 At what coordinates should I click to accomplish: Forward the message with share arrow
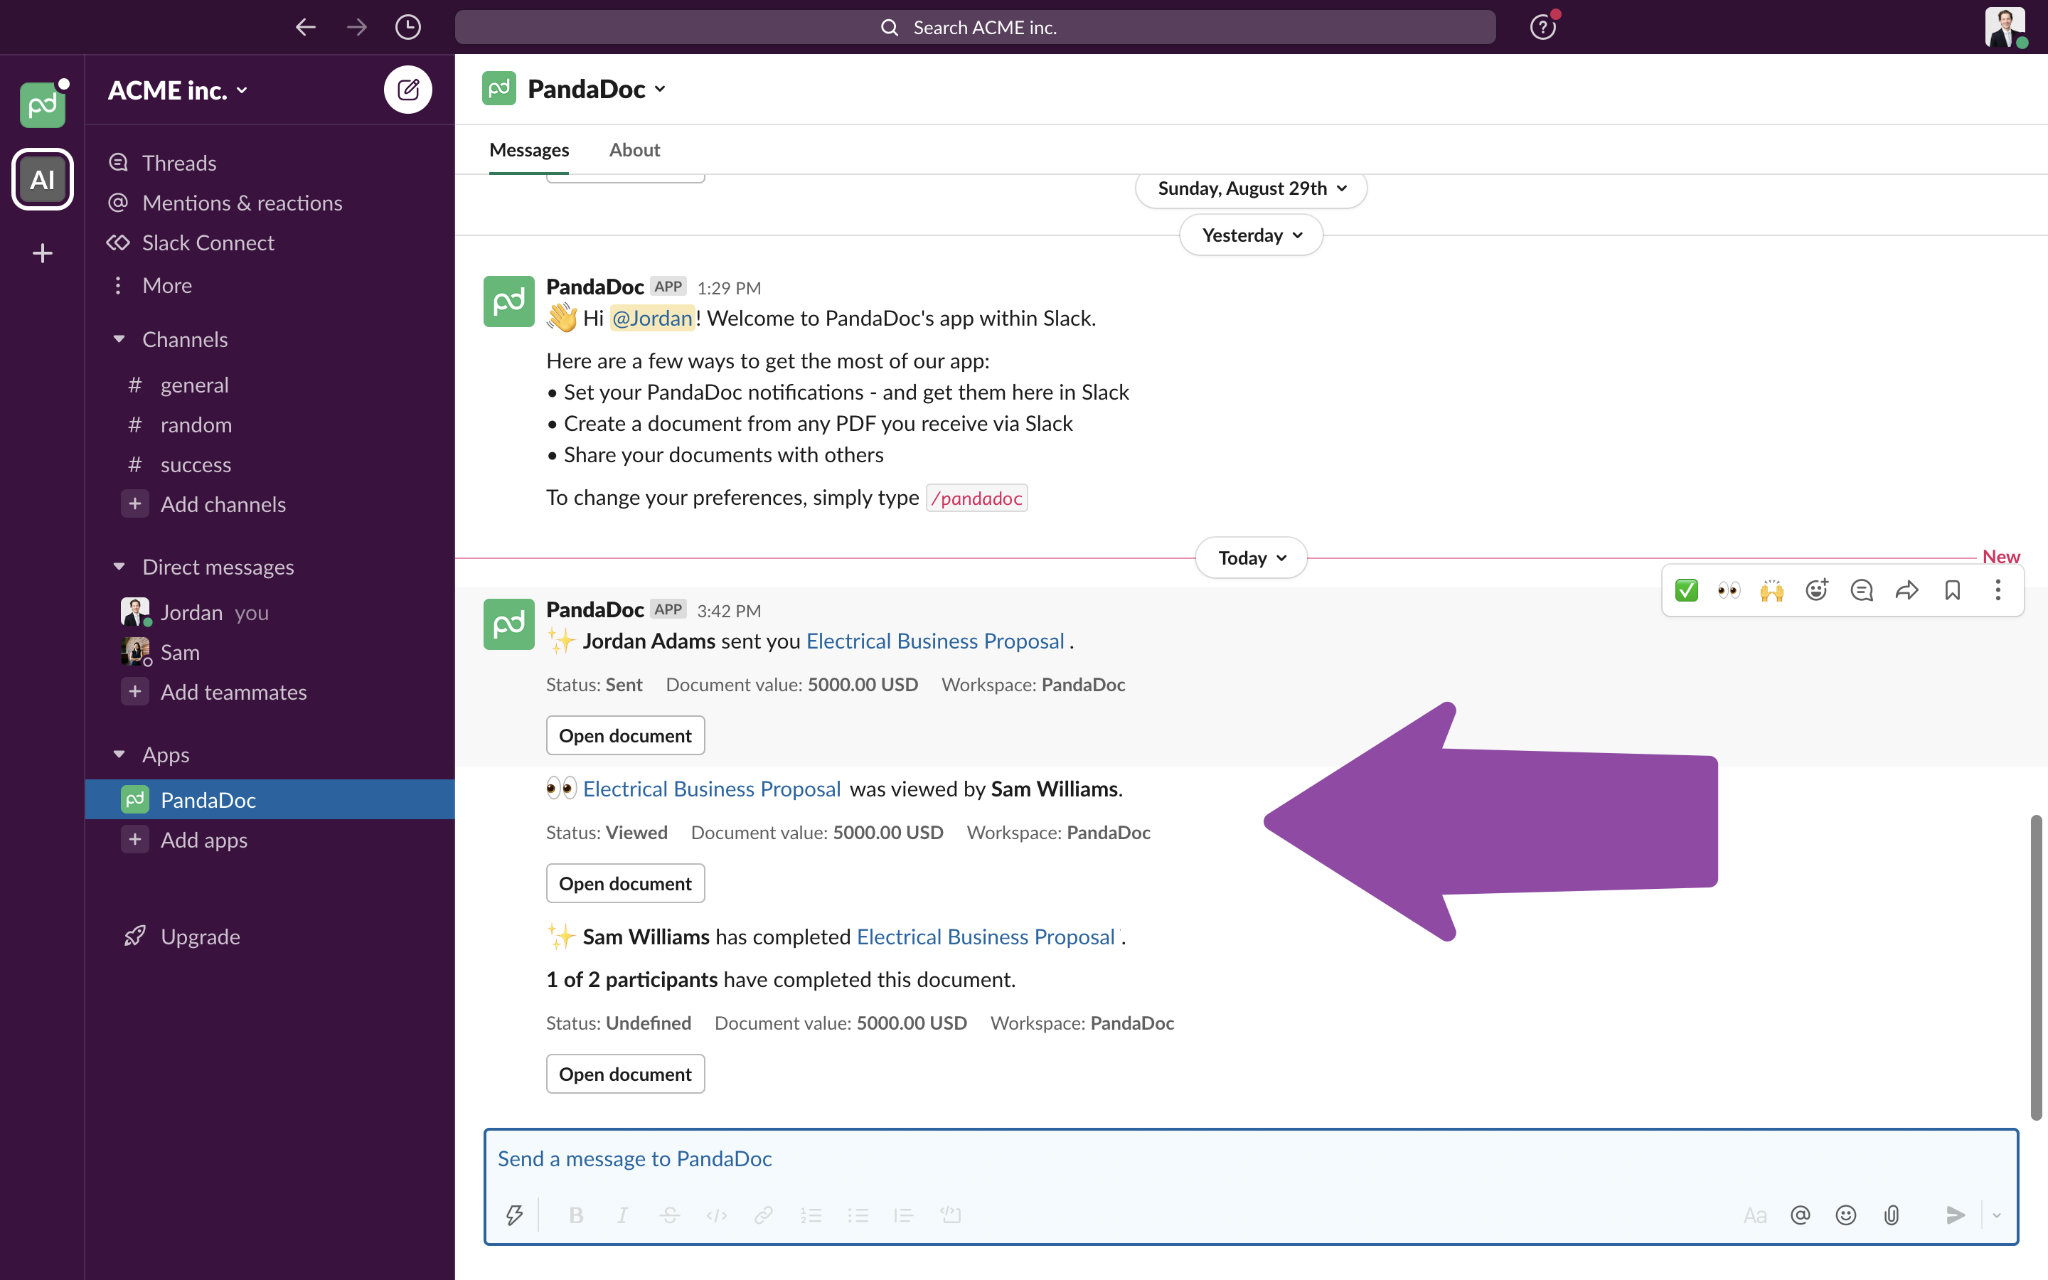coord(1907,590)
